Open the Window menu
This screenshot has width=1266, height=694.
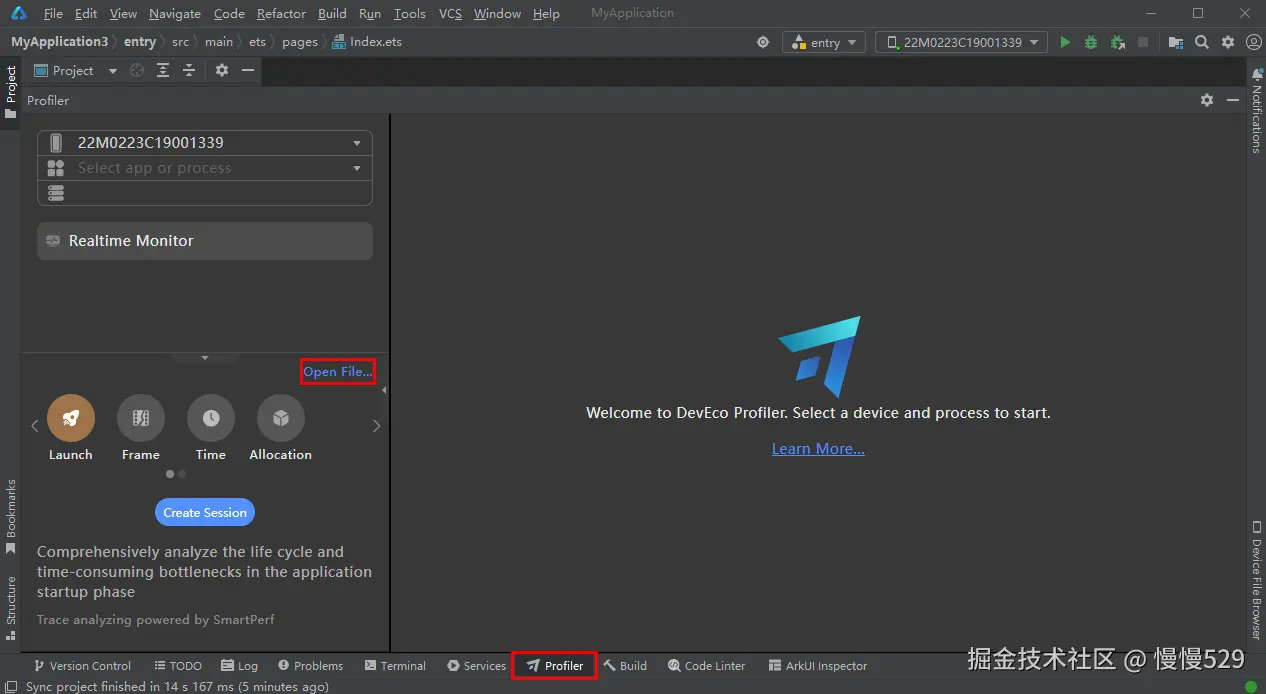pyautogui.click(x=497, y=13)
